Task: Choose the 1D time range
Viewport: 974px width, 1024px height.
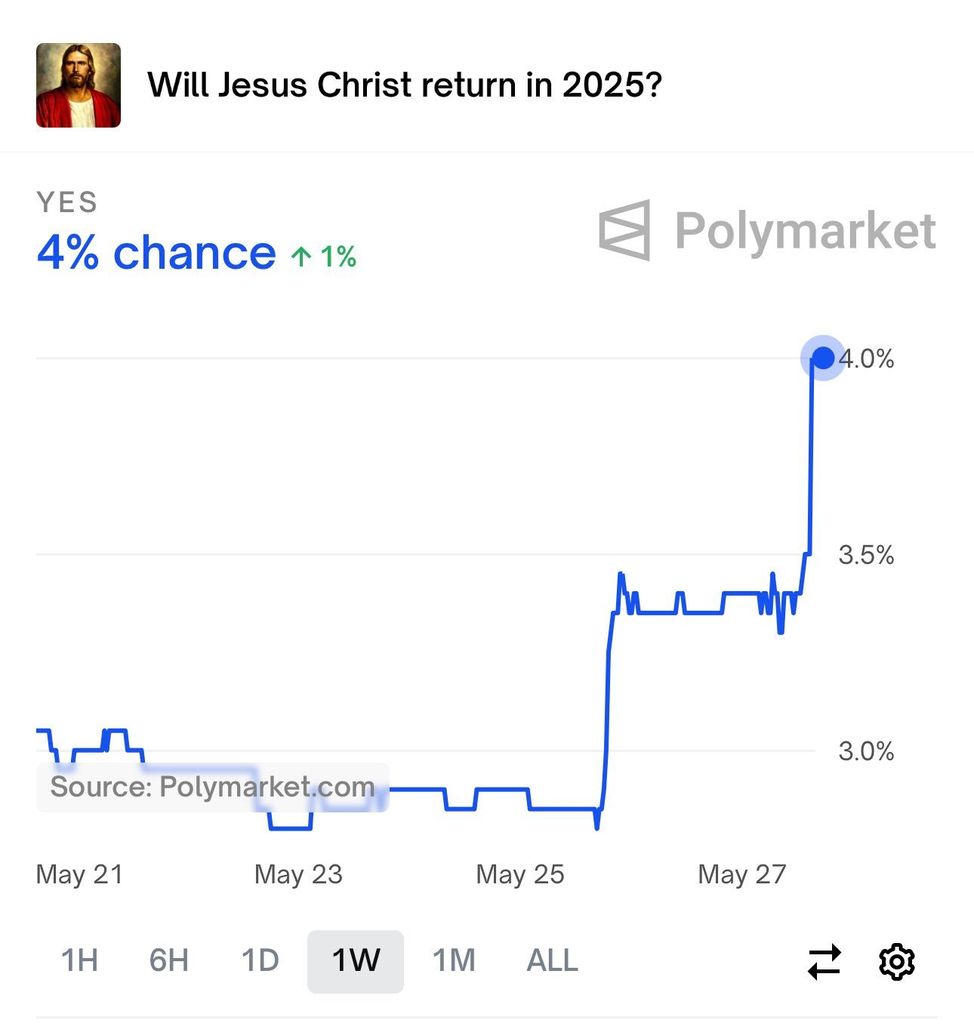Action: (x=260, y=961)
